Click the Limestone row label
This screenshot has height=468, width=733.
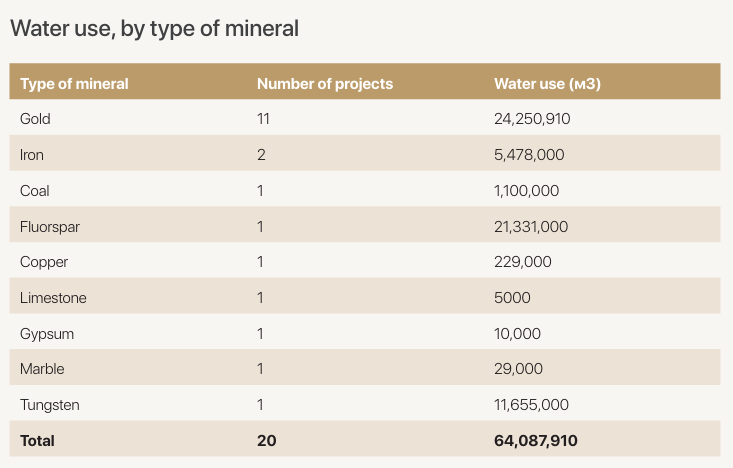click(53, 298)
